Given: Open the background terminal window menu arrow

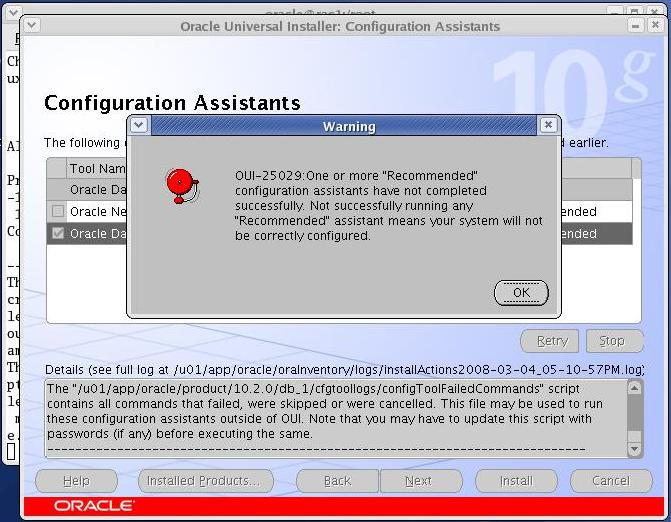Looking at the screenshot, I should (13, 12).
